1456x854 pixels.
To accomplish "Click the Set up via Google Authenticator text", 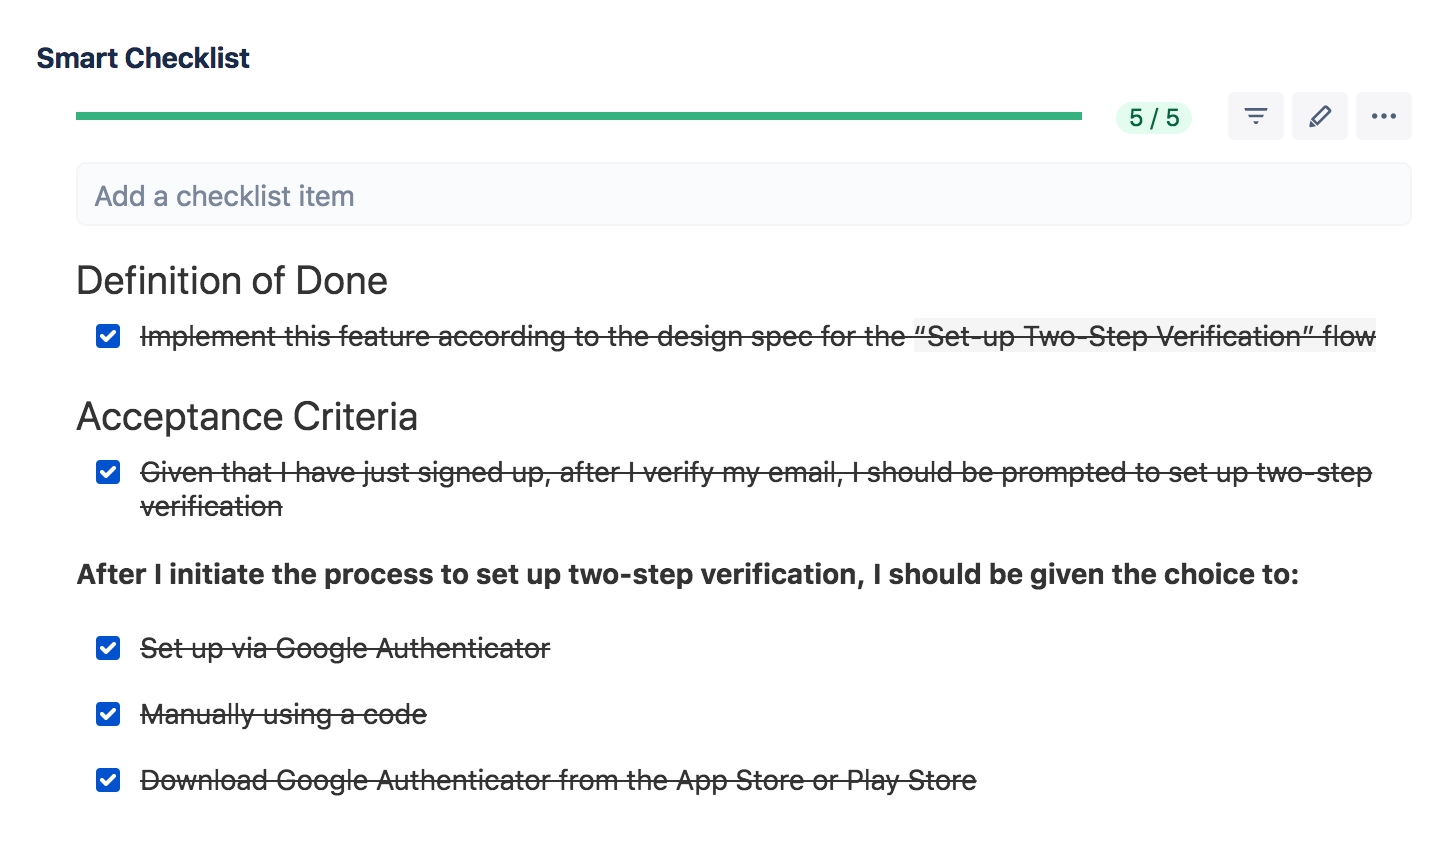I will [x=345, y=648].
